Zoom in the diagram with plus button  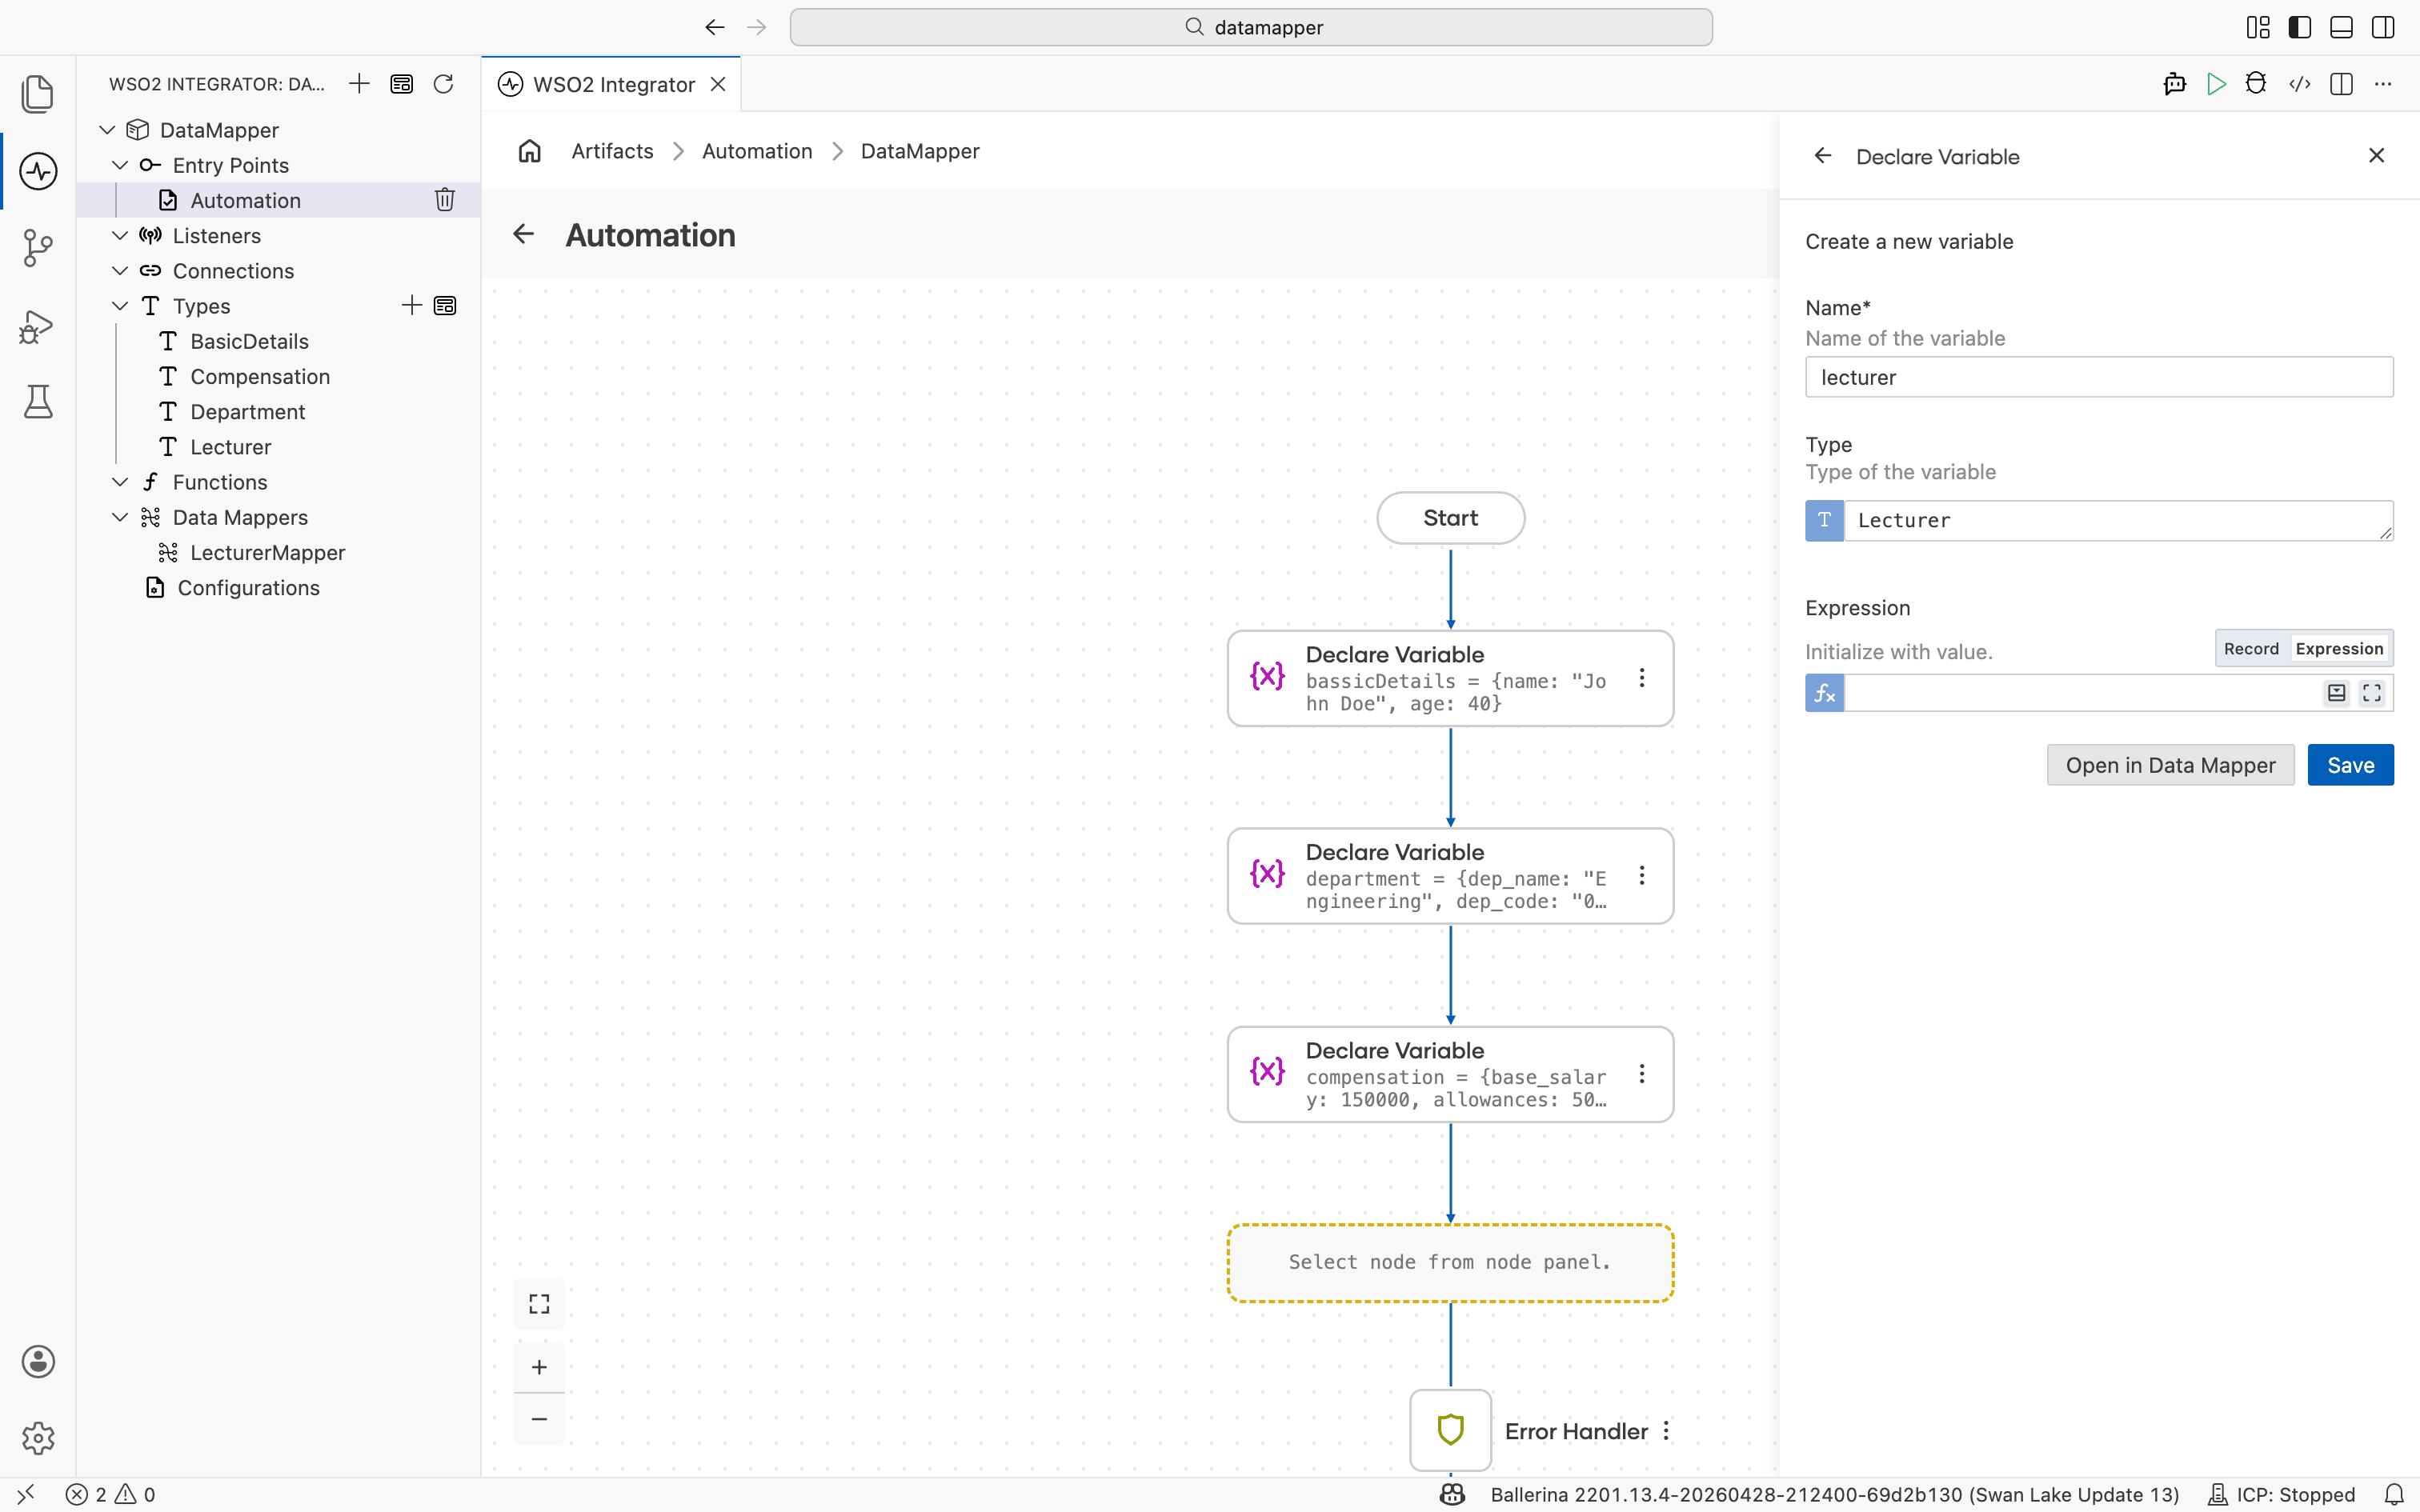(x=539, y=1367)
